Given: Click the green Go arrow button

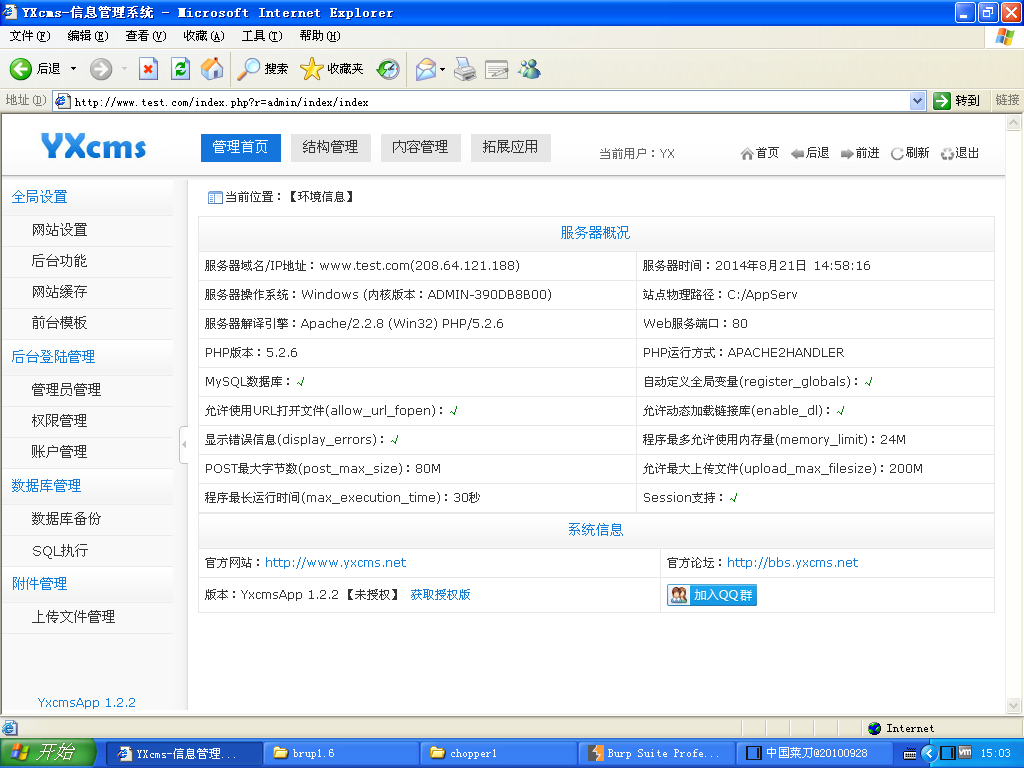Looking at the screenshot, I should pyautogui.click(x=941, y=101).
